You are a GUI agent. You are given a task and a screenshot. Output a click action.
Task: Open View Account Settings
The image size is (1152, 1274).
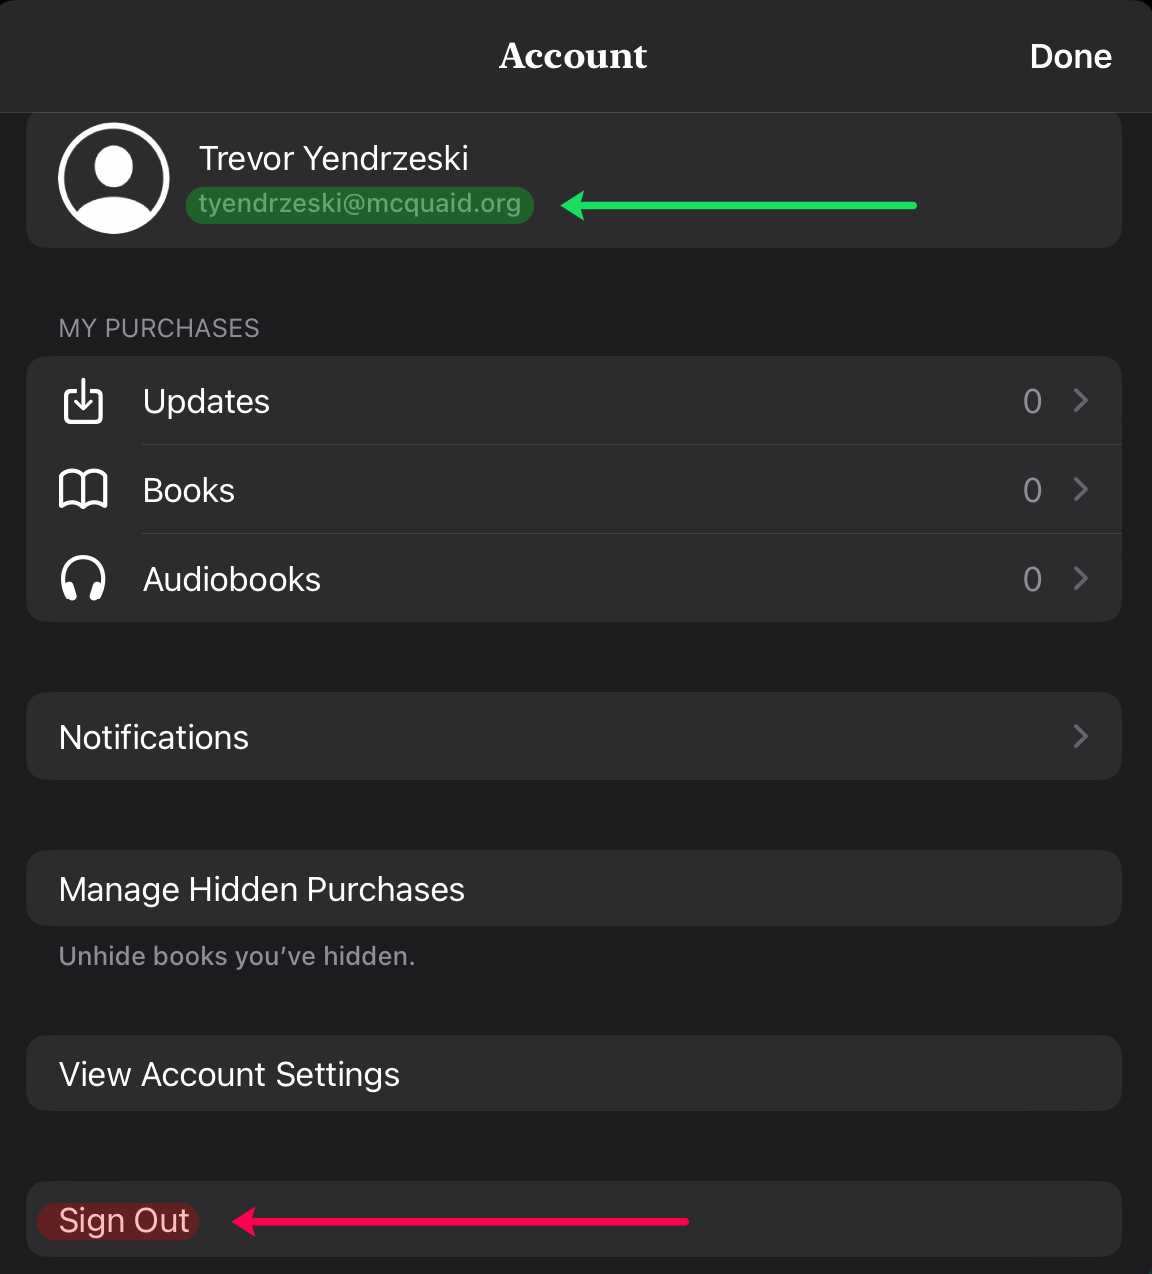(x=574, y=1074)
